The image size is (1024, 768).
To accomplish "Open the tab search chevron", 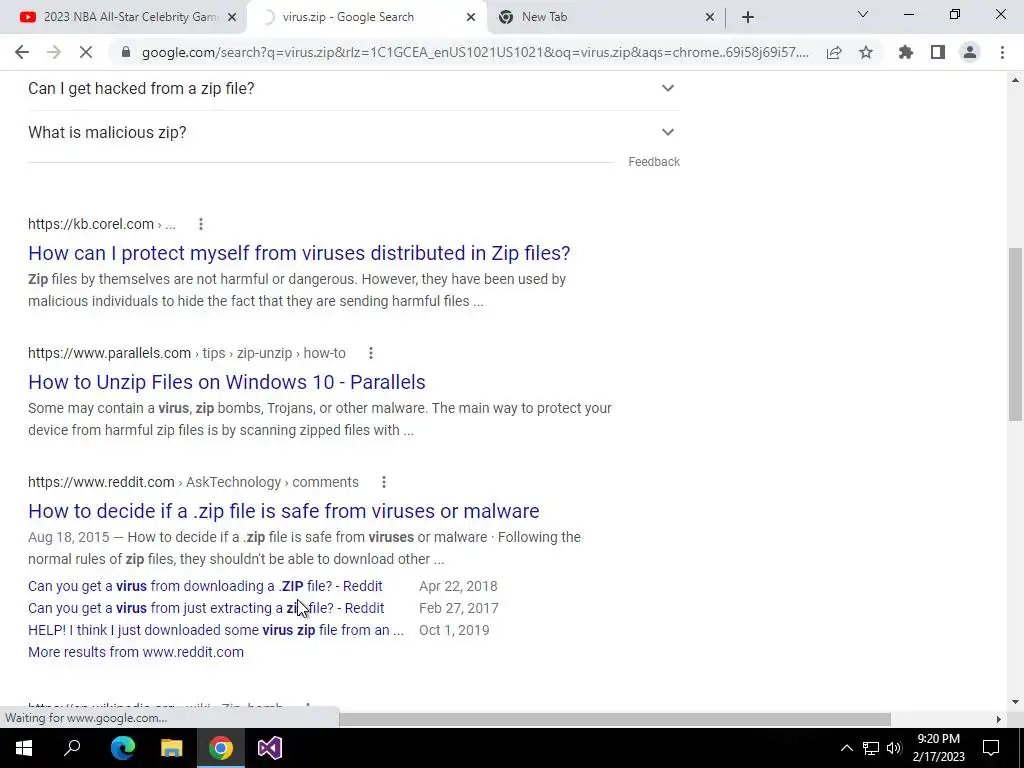I will pyautogui.click(x=863, y=14).
